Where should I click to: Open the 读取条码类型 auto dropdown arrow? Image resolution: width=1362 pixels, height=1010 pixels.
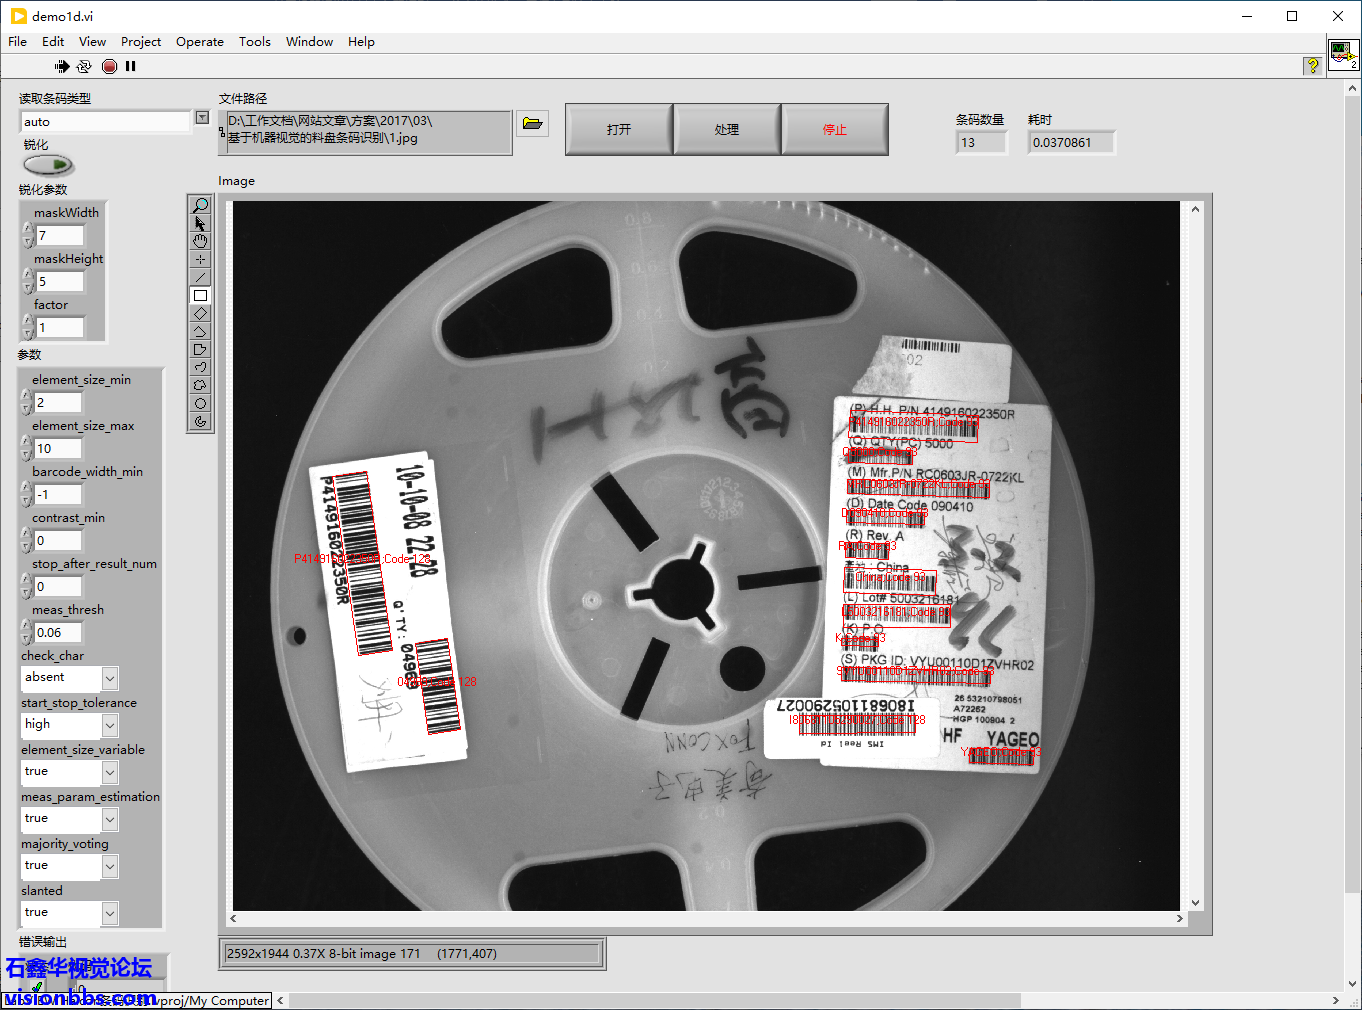coord(202,118)
